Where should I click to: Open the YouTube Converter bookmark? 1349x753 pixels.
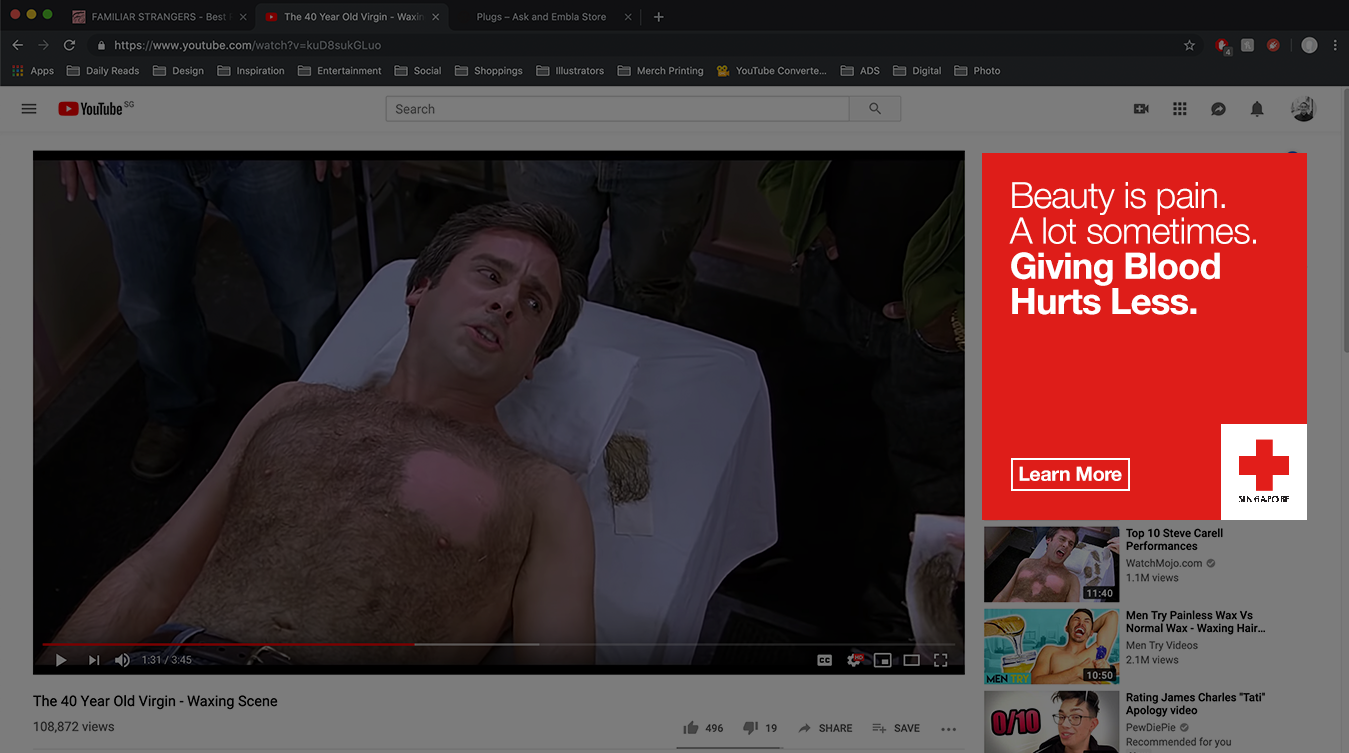click(772, 71)
